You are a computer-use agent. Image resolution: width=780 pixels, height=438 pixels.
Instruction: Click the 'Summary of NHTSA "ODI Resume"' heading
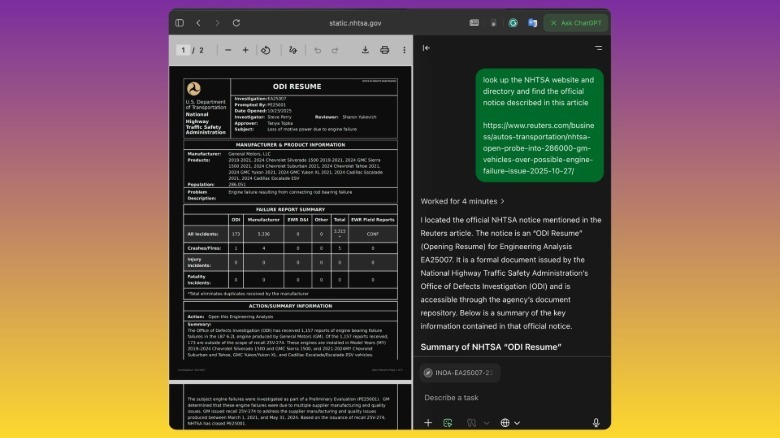pos(491,347)
